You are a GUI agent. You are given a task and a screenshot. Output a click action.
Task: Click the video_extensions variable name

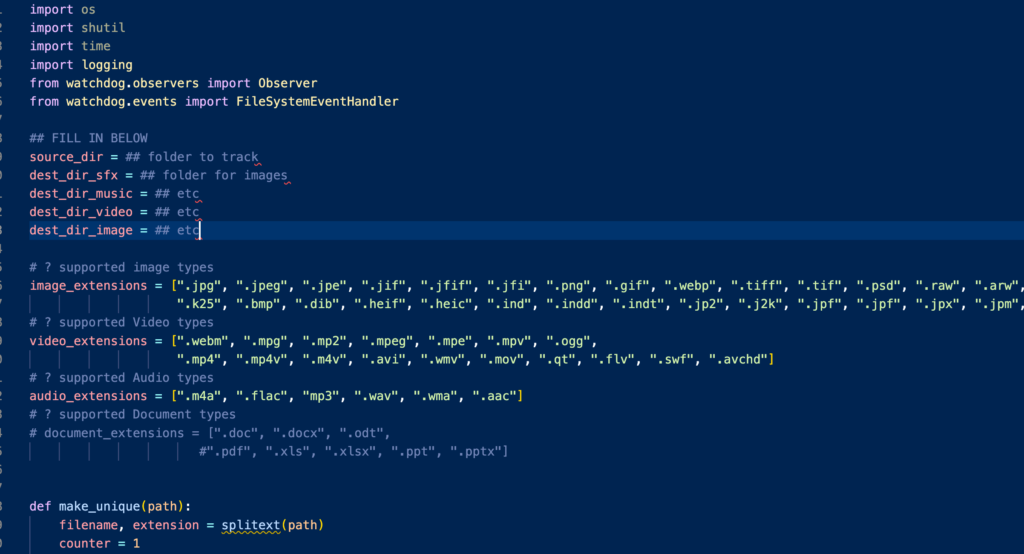pos(88,341)
